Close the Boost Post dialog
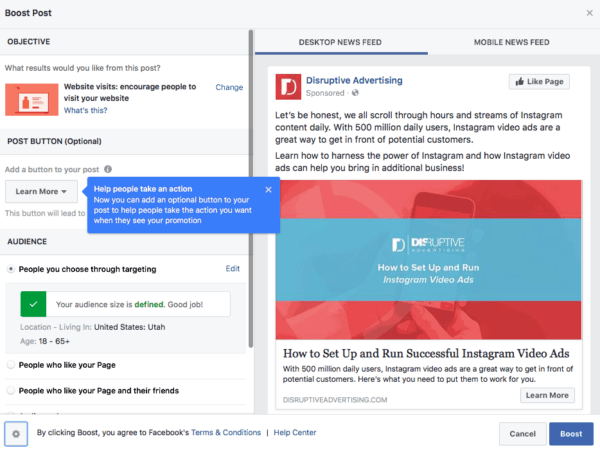 (589, 13)
